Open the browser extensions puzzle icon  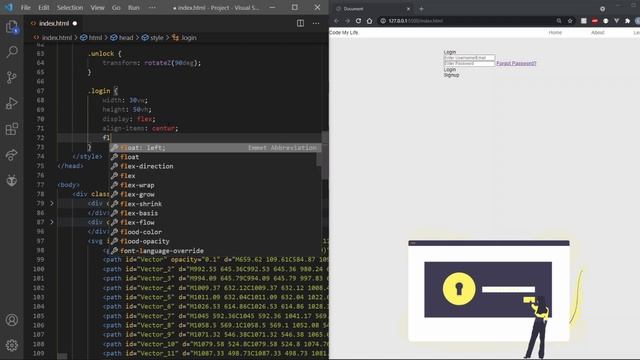pos(627,21)
